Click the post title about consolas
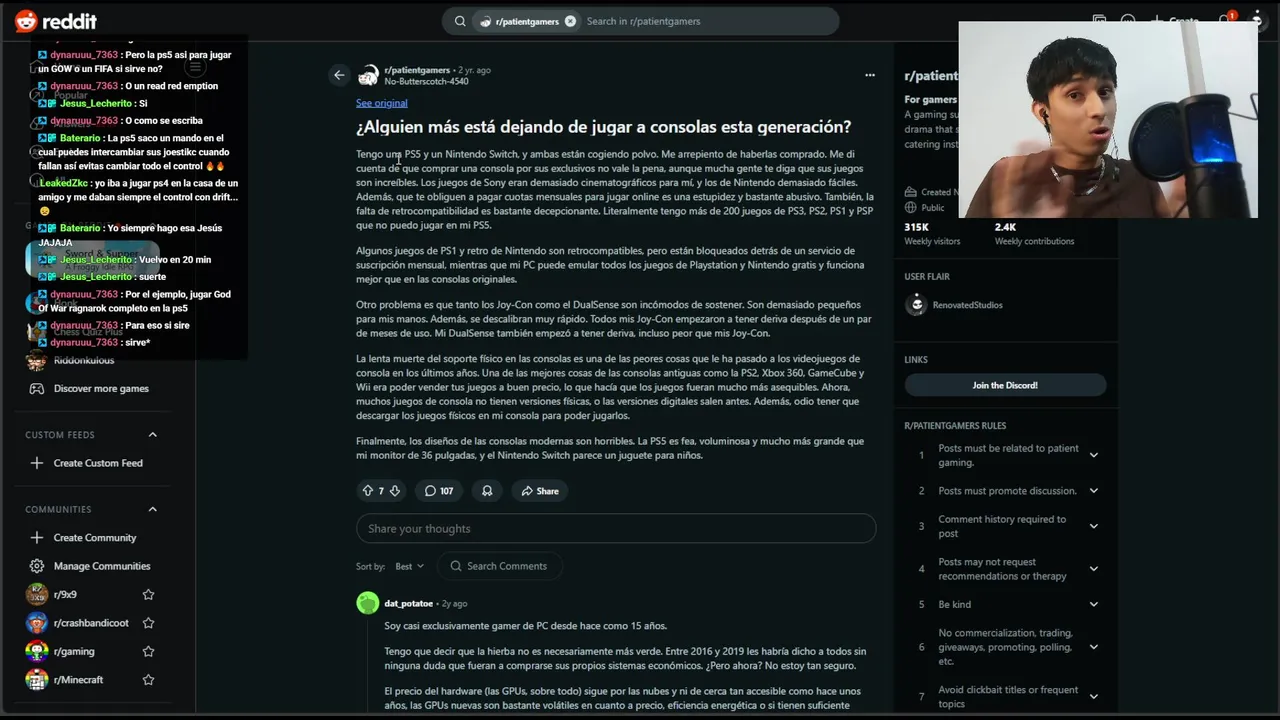1280x720 pixels. pyautogui.click(x=603, y=127)
